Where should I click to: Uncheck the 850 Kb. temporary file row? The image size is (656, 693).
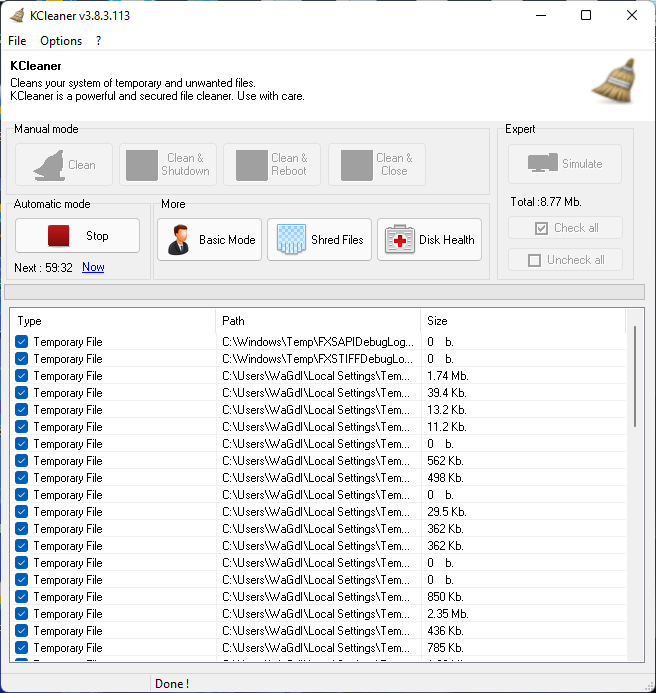[21, 597]
